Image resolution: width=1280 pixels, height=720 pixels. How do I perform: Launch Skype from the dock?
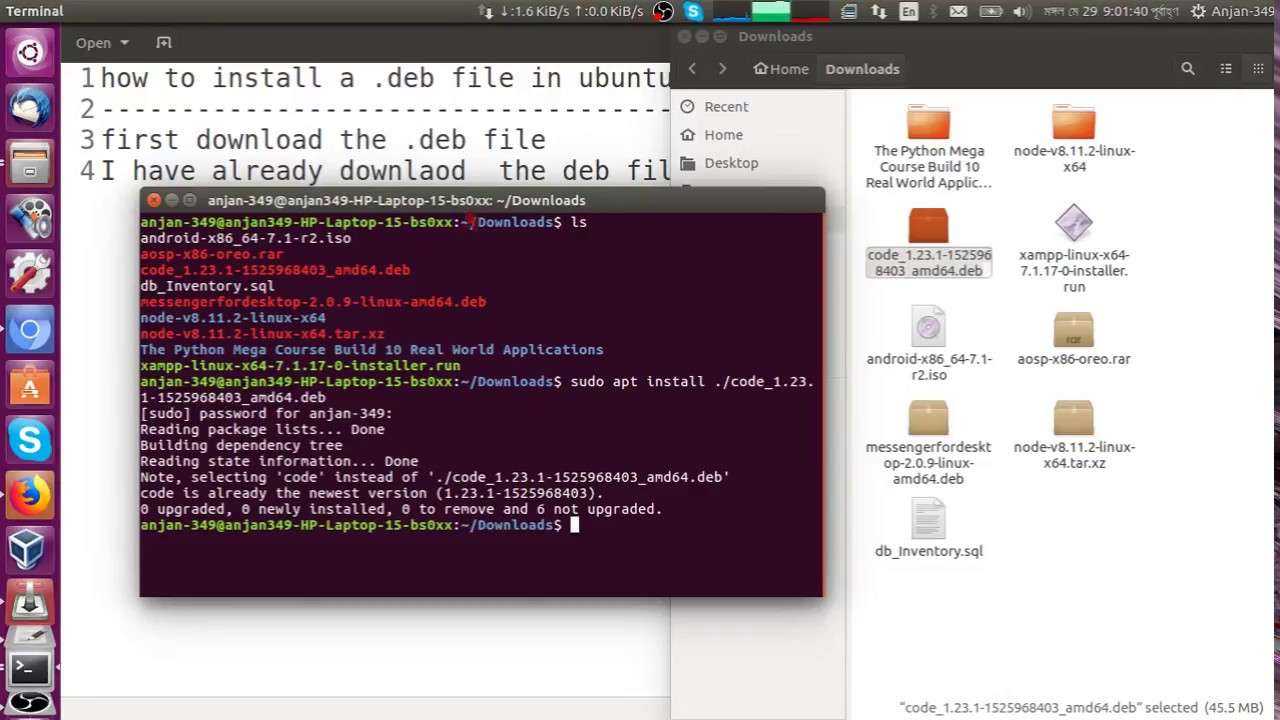(29, 440)
